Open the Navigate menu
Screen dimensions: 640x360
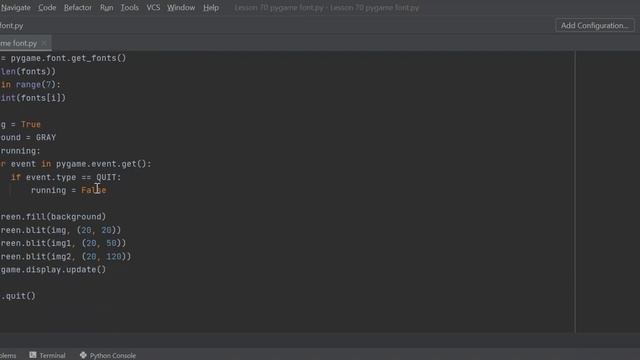click(x=16, y=8)
